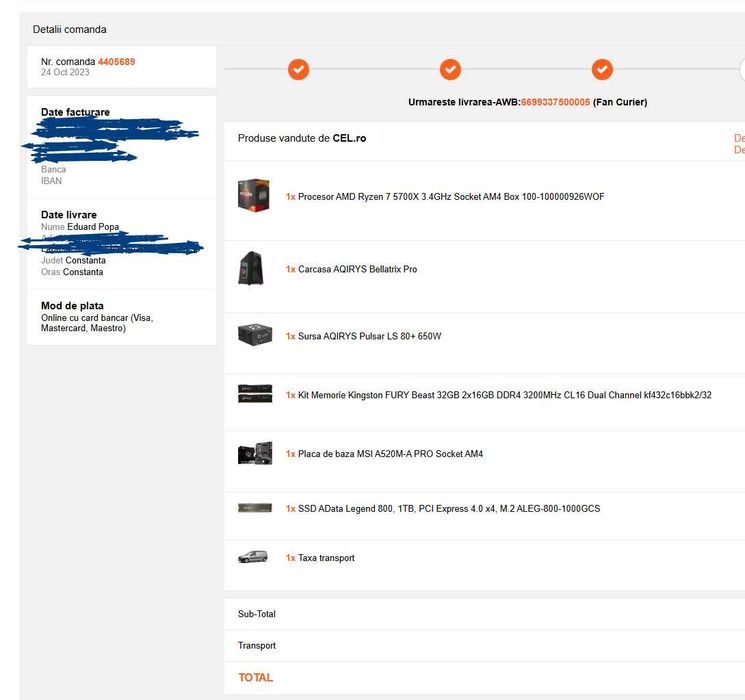Click the third completed order step checkmark
The image size is (745, 700).
point(602,69)
